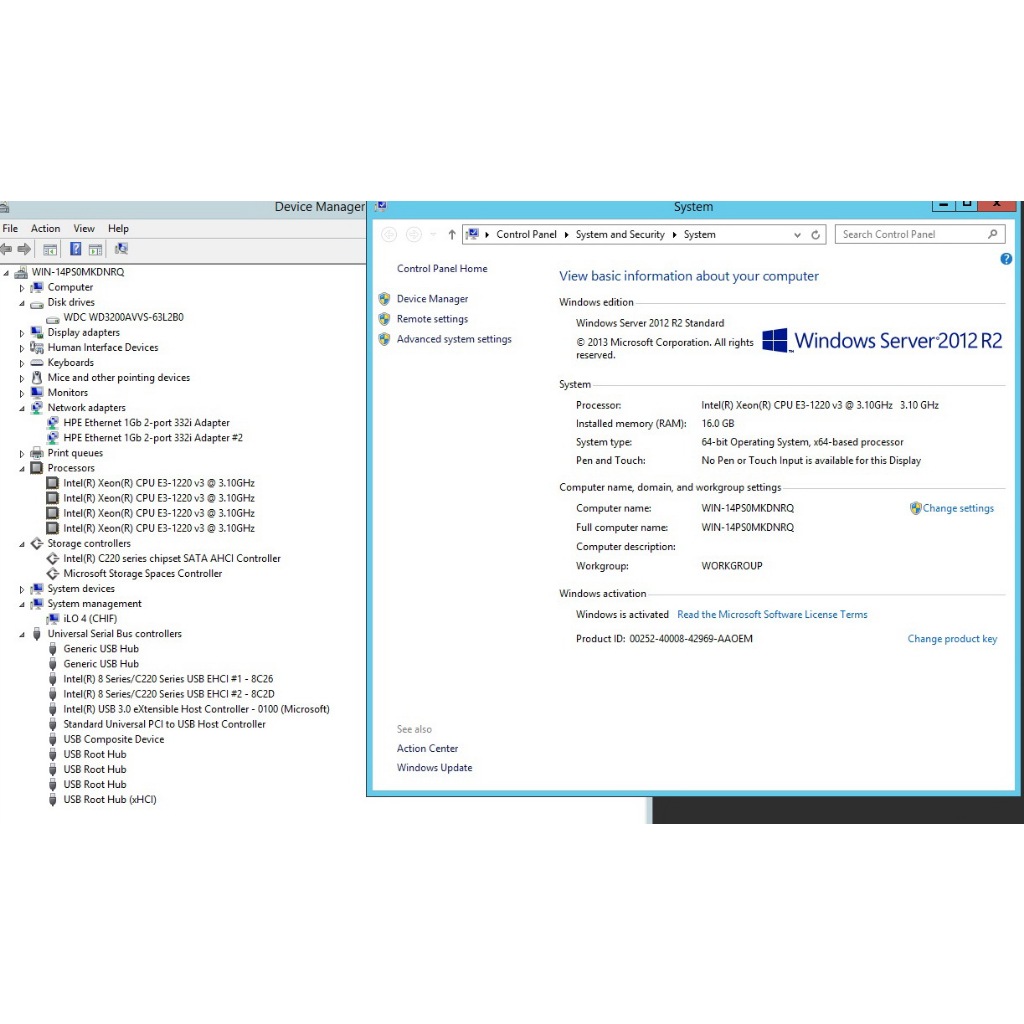Viewport: 1024px width, 1024px height.
Task: Click the Display adapters category icon
Action: point(37,332)
